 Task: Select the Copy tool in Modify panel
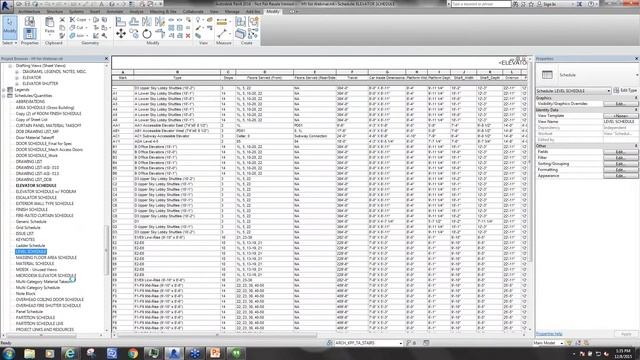134,34
